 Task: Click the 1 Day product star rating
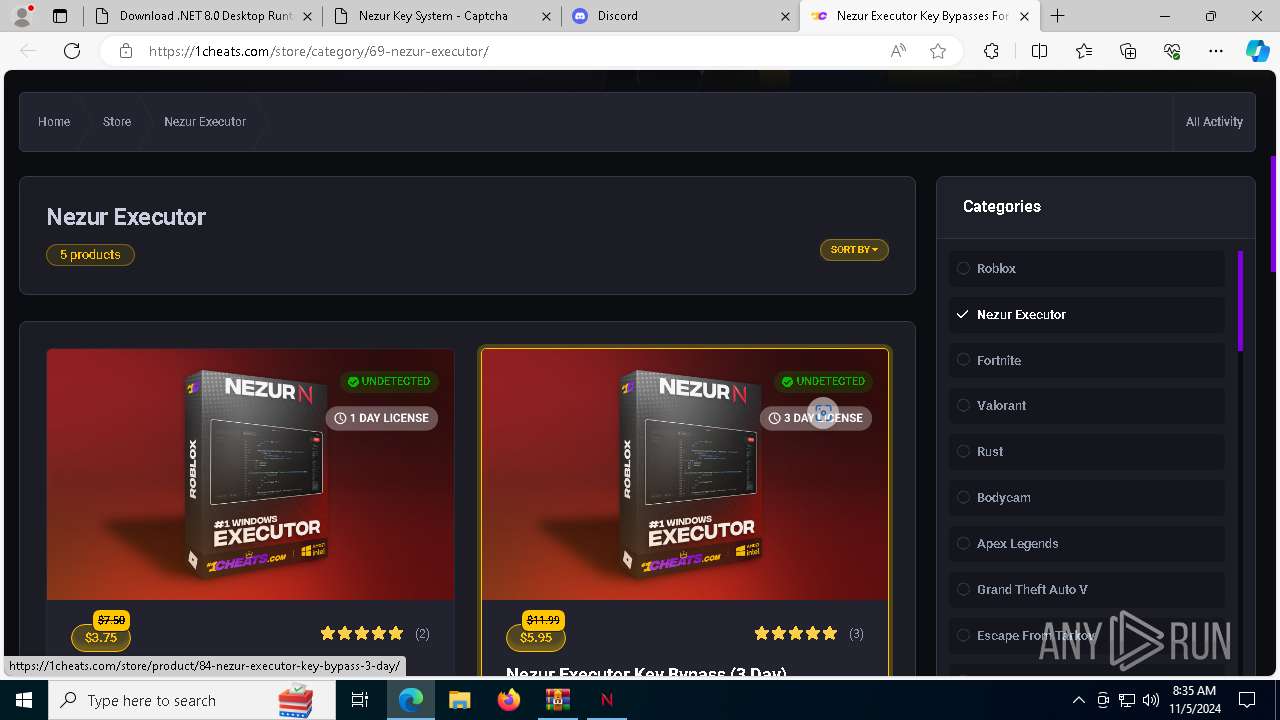click(x=362, y=633)
